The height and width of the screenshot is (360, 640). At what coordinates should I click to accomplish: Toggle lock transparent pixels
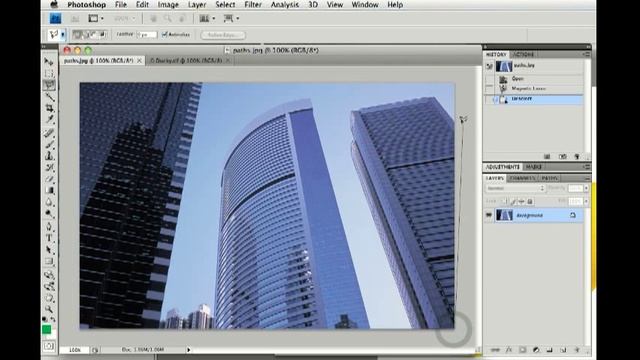coord(504,201)
